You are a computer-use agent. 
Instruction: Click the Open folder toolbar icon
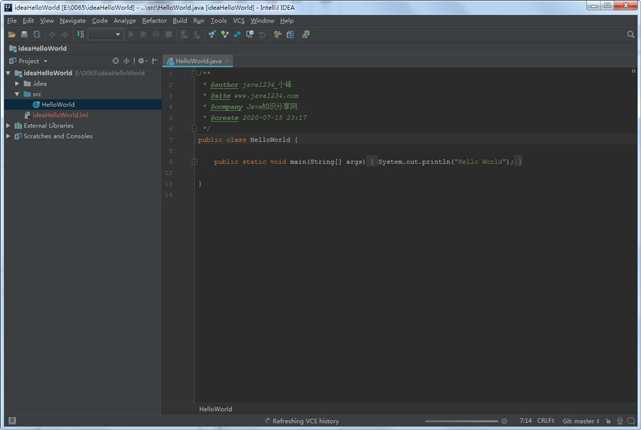[x=11, y=34]
